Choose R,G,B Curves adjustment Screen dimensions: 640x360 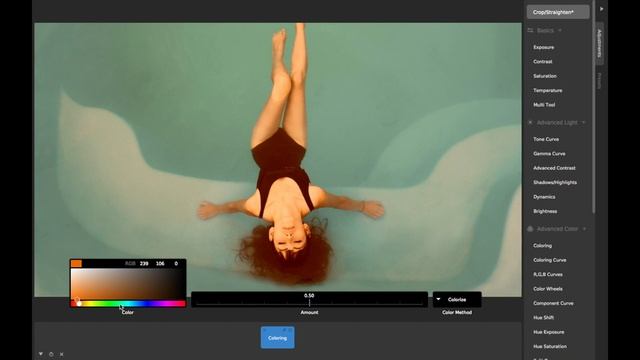pos(548,274)
